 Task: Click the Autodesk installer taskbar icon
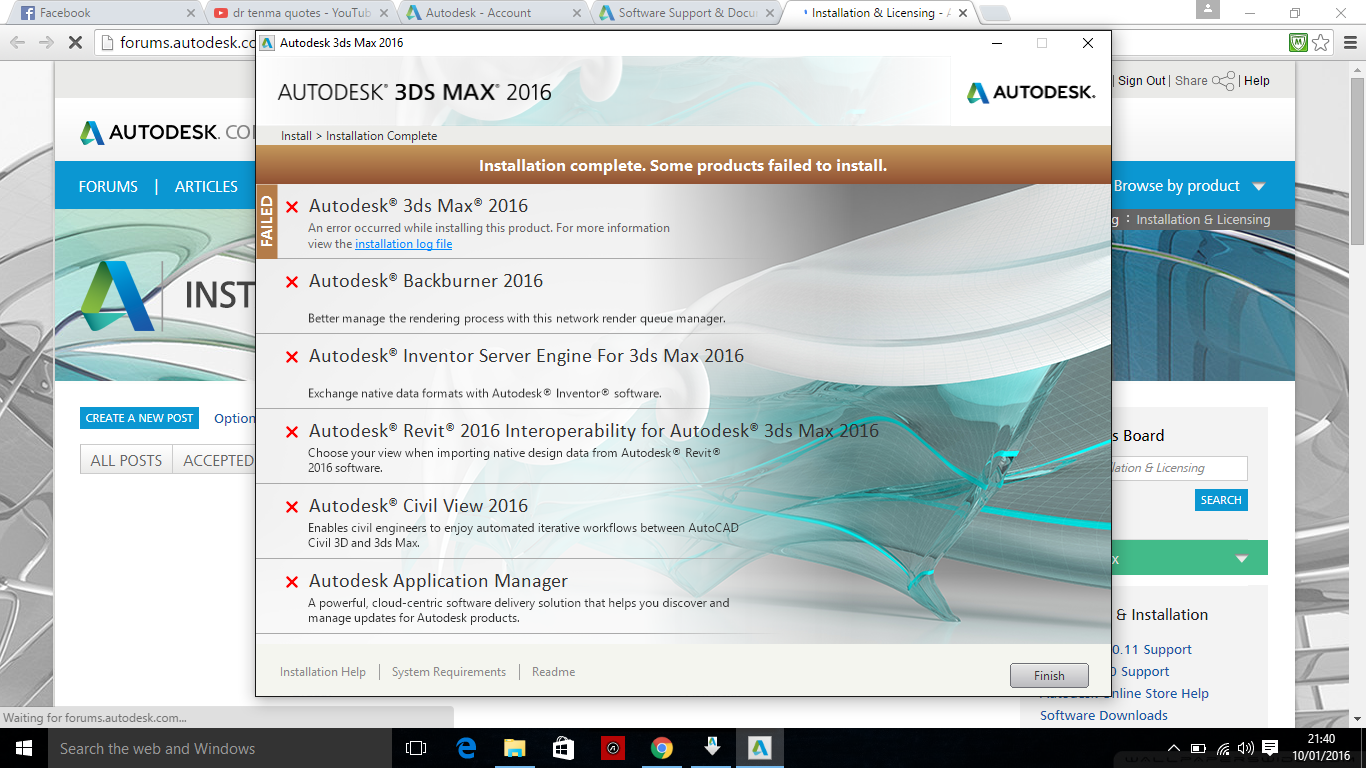pyautogui.click(x=760, y=748)
